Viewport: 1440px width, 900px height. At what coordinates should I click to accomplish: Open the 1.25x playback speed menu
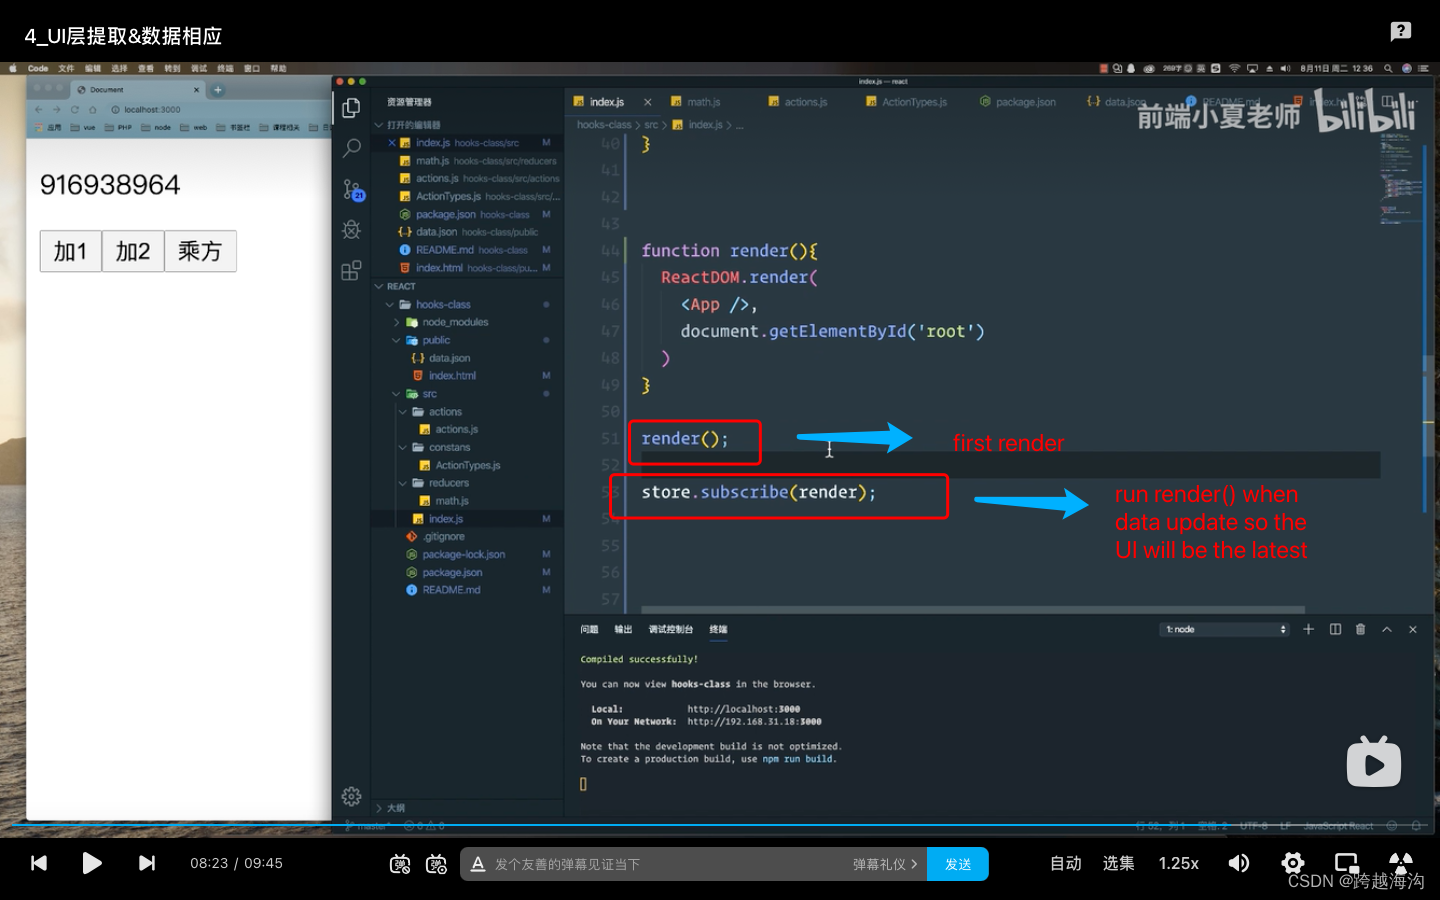point(1178,863)
